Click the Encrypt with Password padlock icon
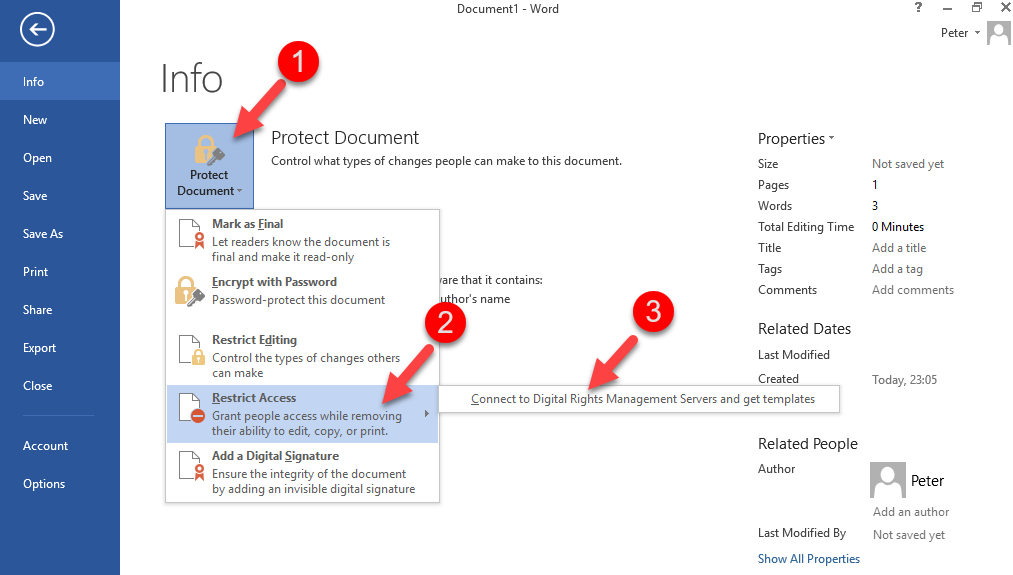This screenshot has height=575, width=1013. pos(189,291)
